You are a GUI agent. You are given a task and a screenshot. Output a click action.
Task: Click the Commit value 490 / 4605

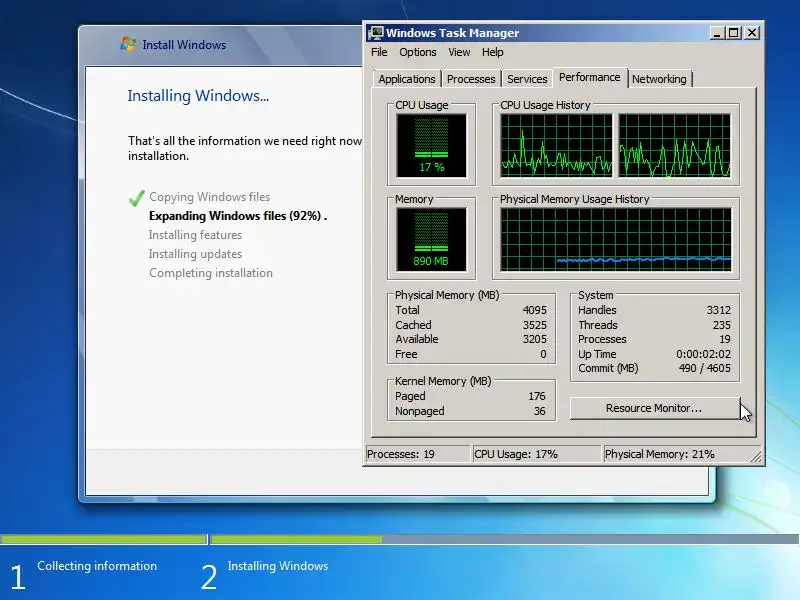tap(705, 368)
